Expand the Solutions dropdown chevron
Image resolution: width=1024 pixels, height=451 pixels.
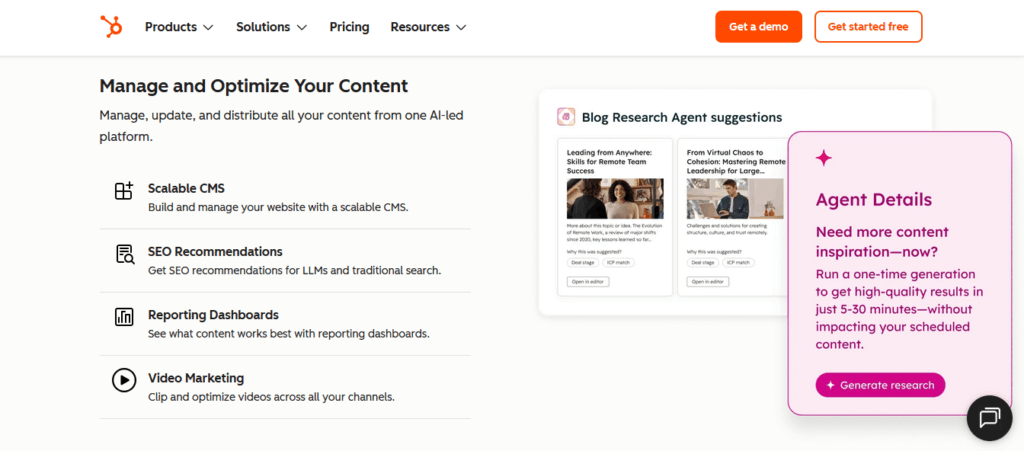[302, 27]
